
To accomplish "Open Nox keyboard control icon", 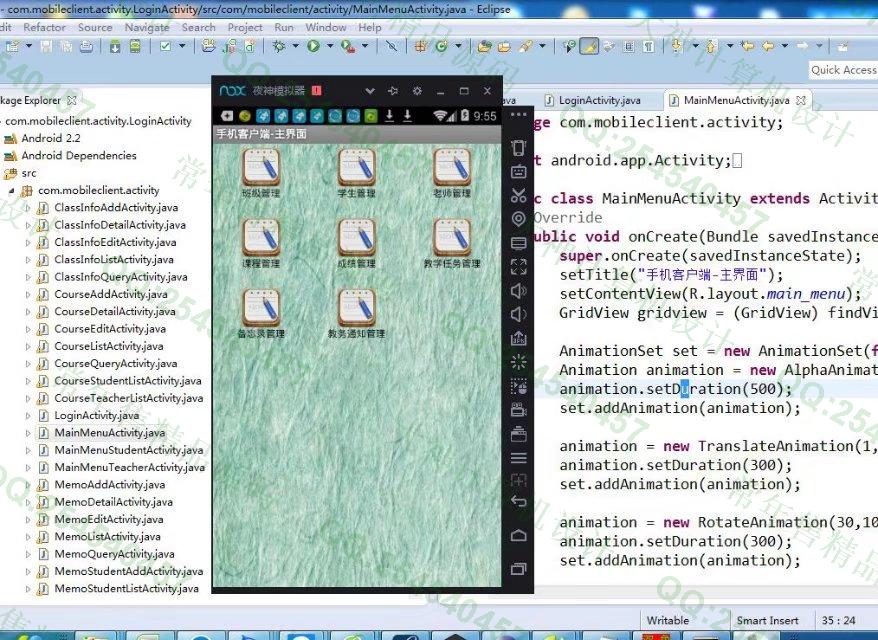I will 519,171.
